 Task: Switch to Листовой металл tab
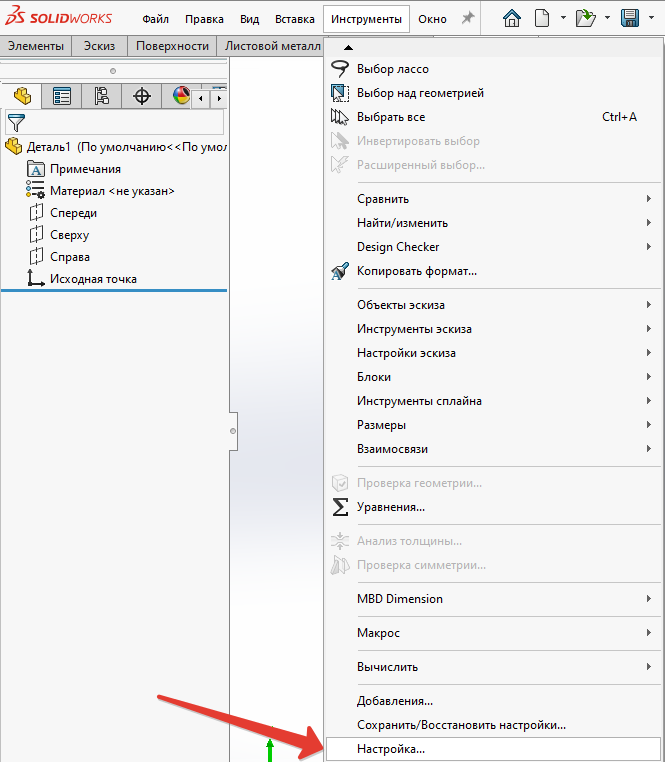coord(271,46)
